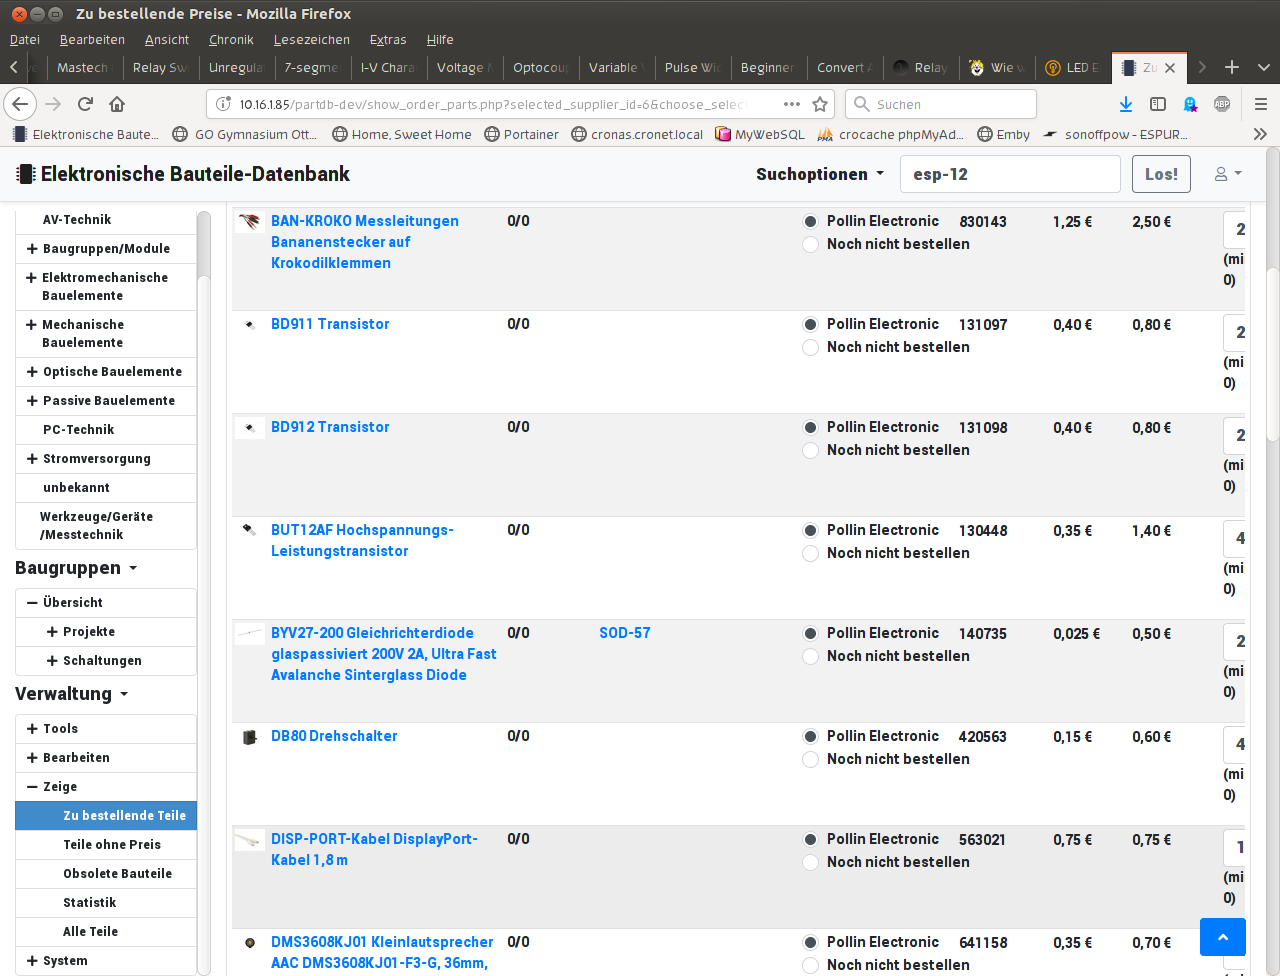Open the SOD-57 footprint link

coord(625,633)
